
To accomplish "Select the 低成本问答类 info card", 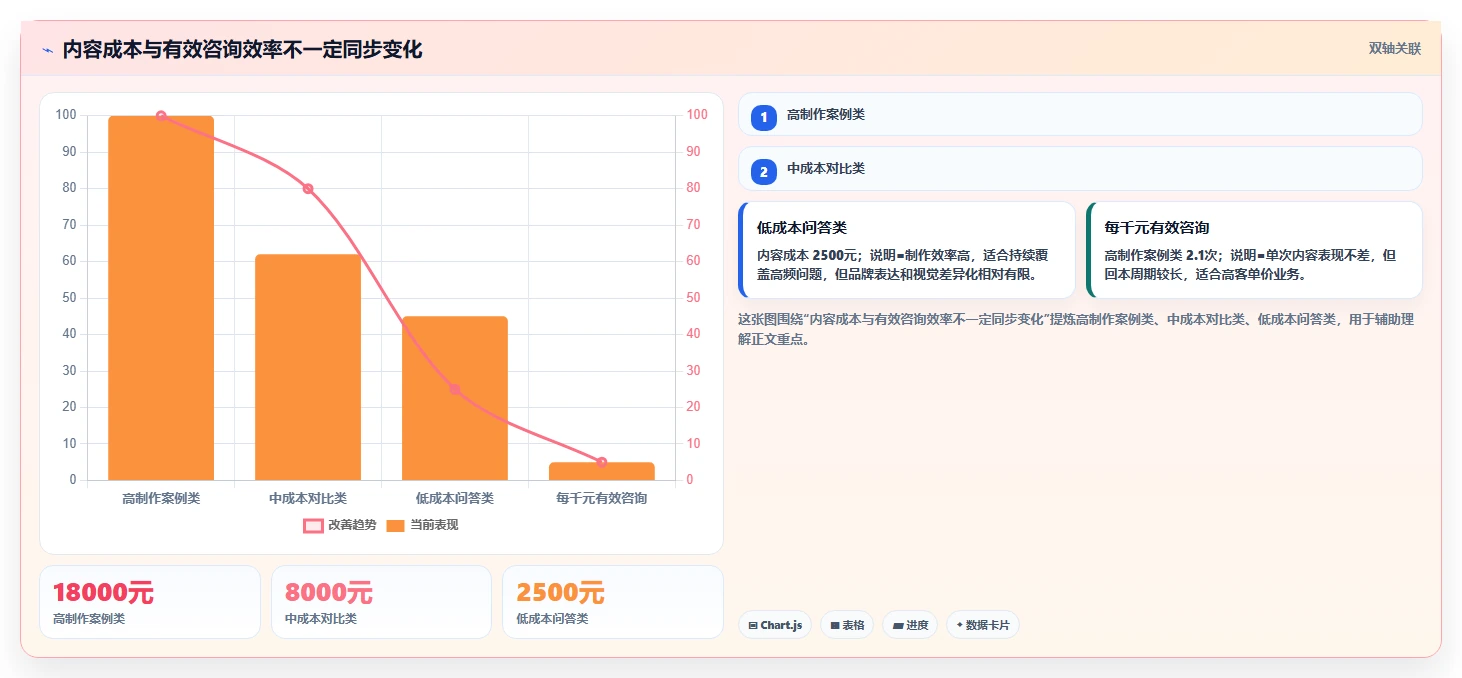I will pyautogui.click(x=907, y=250).
